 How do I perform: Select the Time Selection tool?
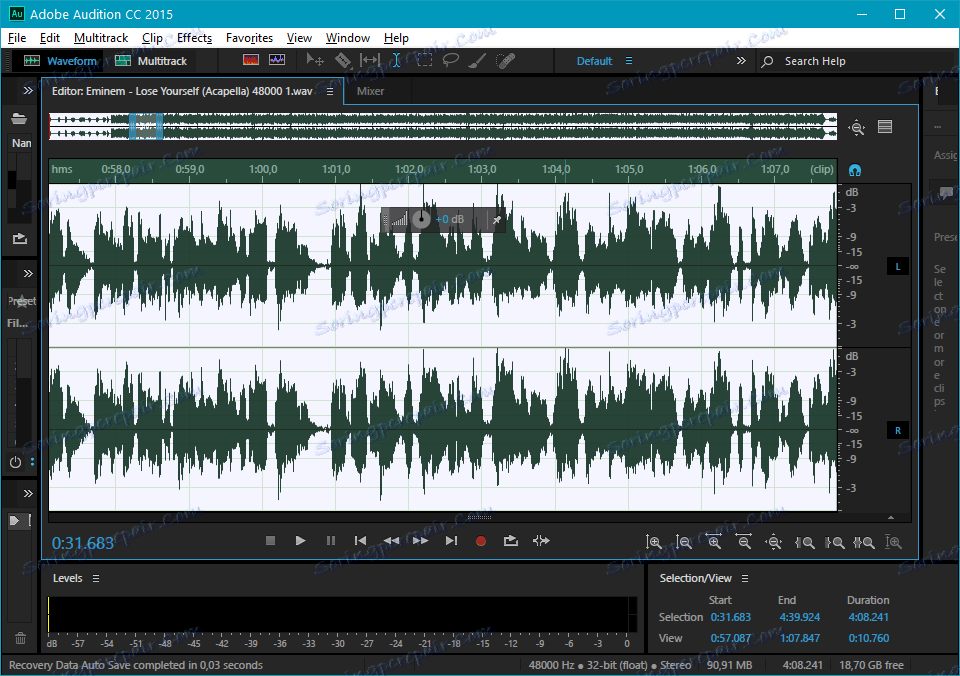point(396,61)
